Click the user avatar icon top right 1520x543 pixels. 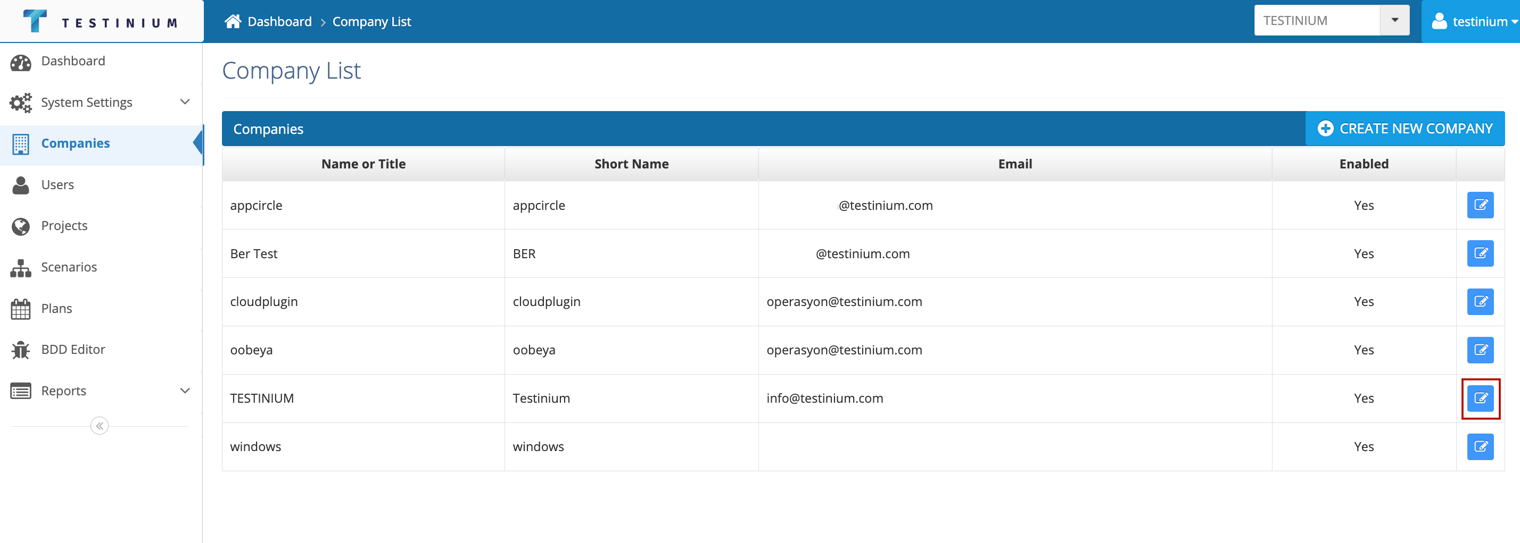1439,21
